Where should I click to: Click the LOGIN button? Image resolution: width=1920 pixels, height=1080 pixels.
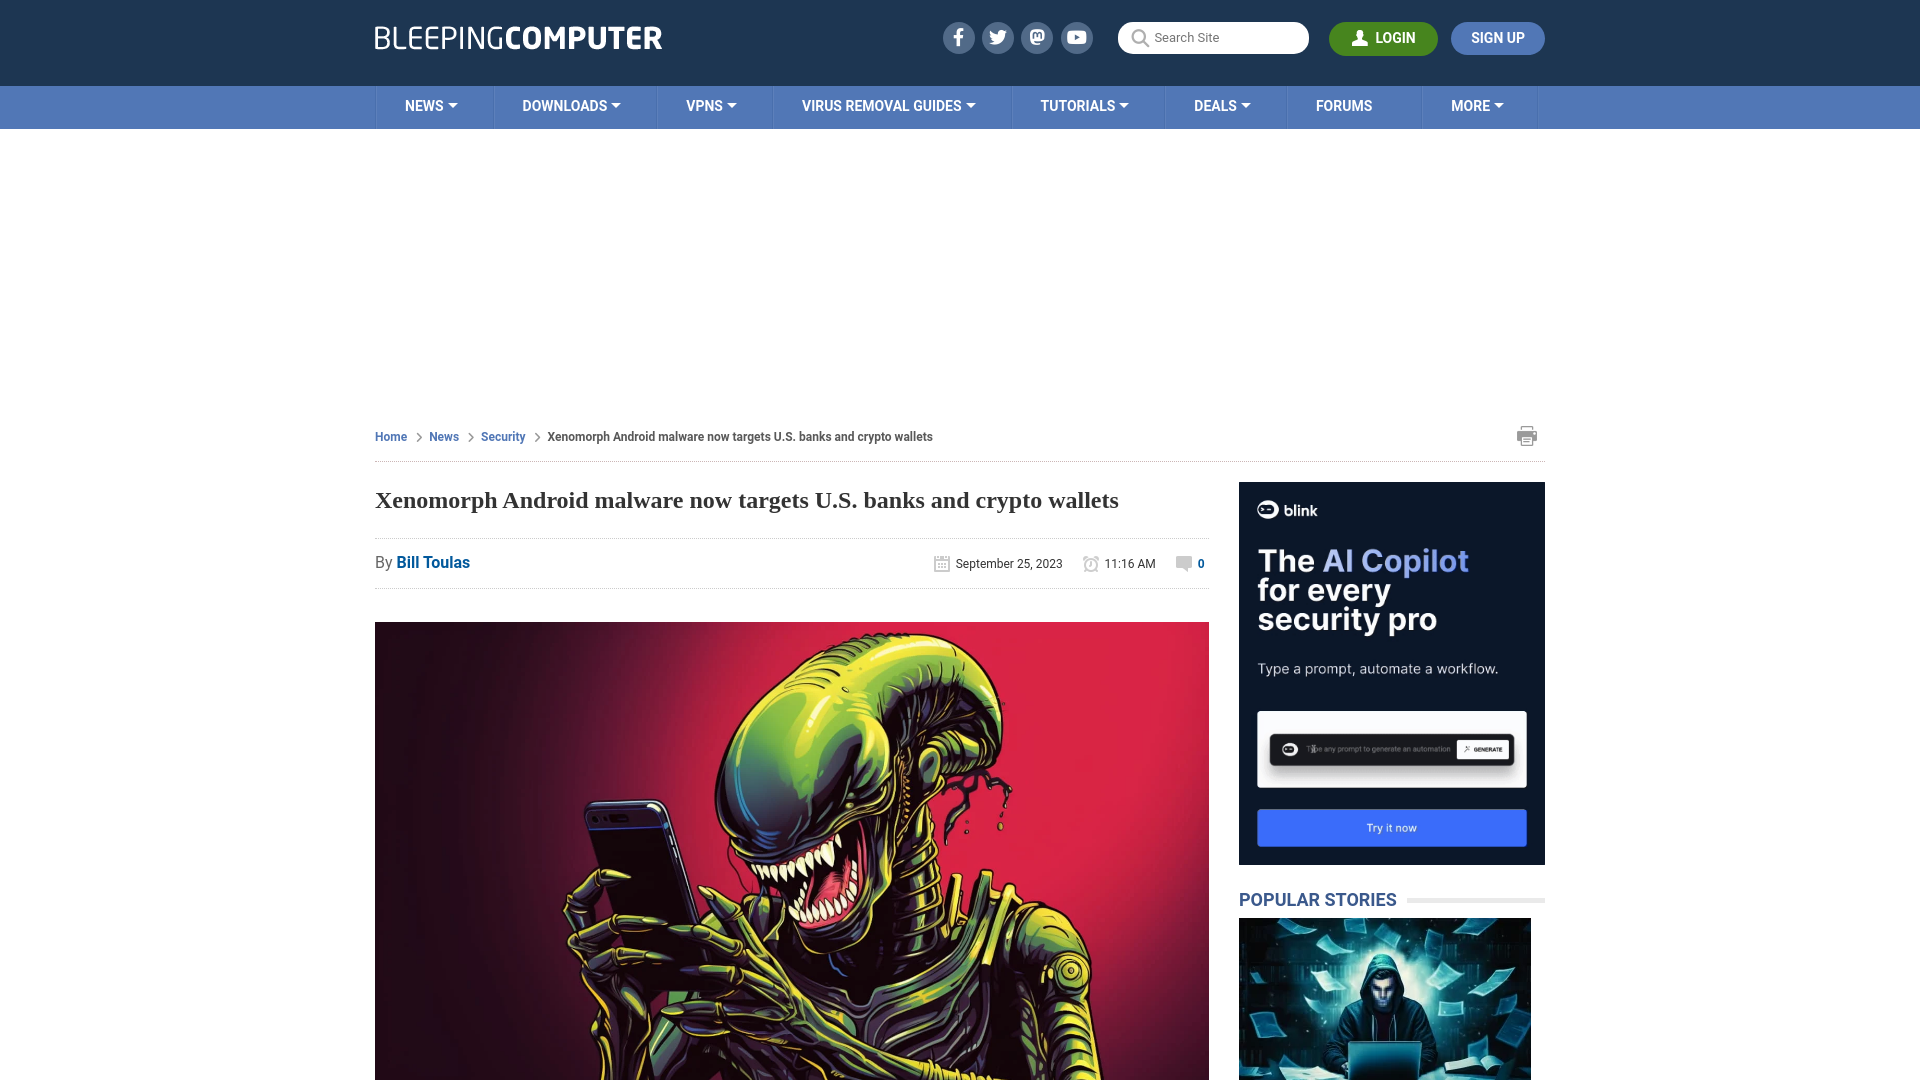tap(1383, 37)
